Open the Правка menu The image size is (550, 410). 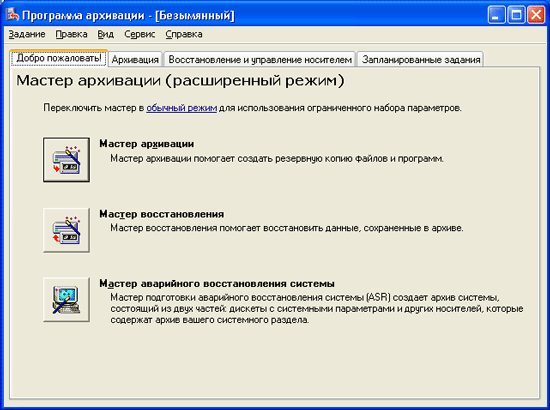(x=71, y=34)
